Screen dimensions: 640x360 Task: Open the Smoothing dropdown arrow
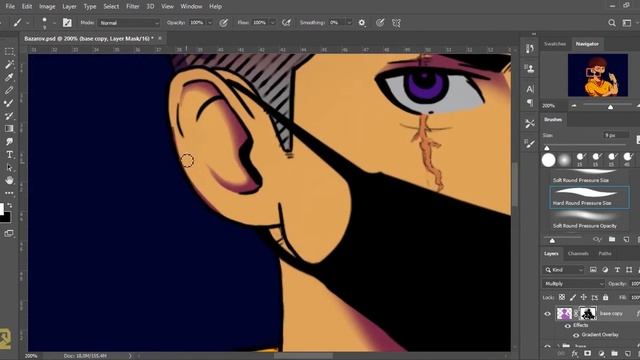(349, 23)
